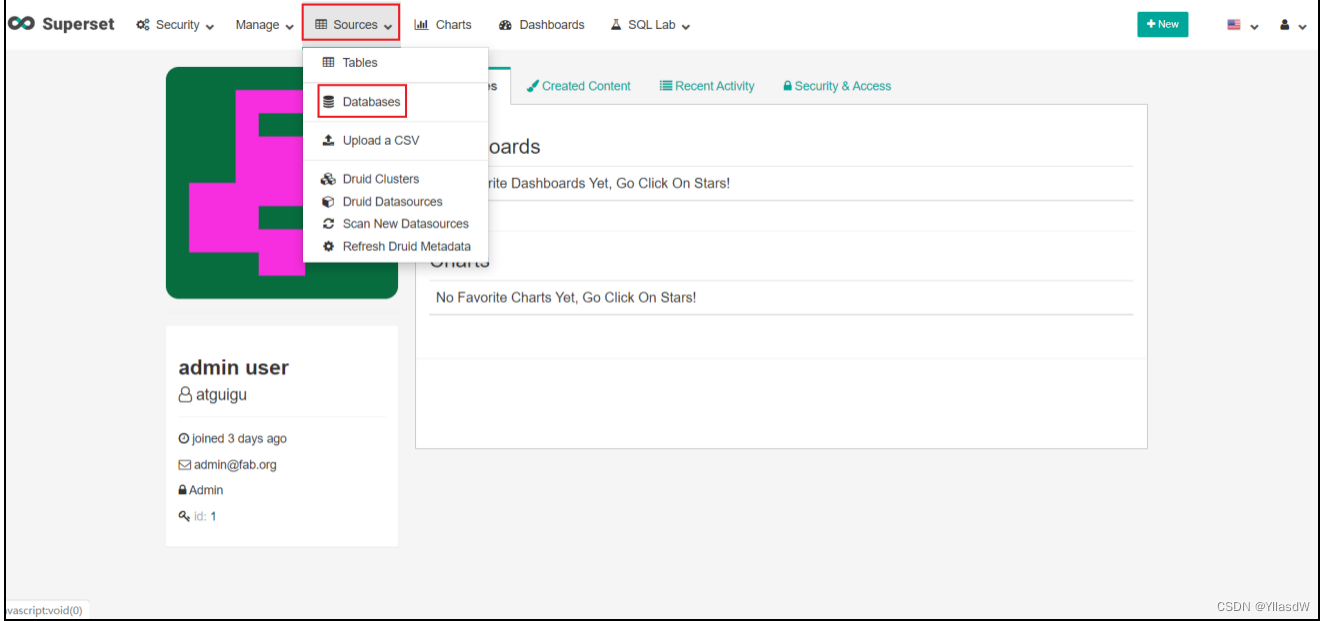Switch to Recent Activity tab
Screen dimensions: 1325x621
(707, 86)
